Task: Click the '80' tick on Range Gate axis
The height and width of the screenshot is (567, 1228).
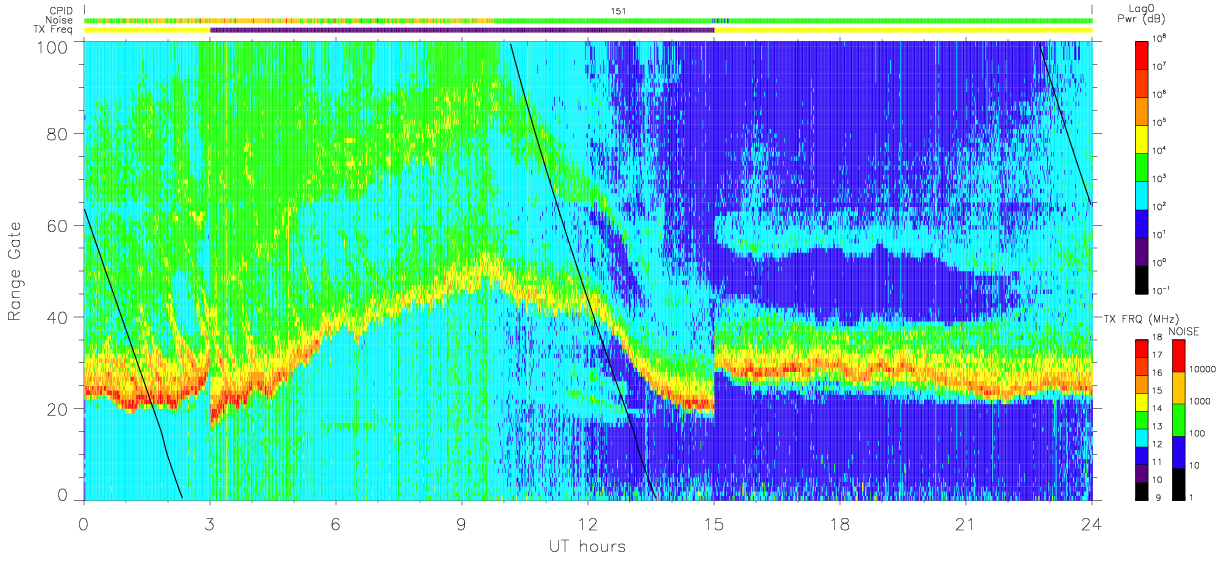Action: (58, 134)
